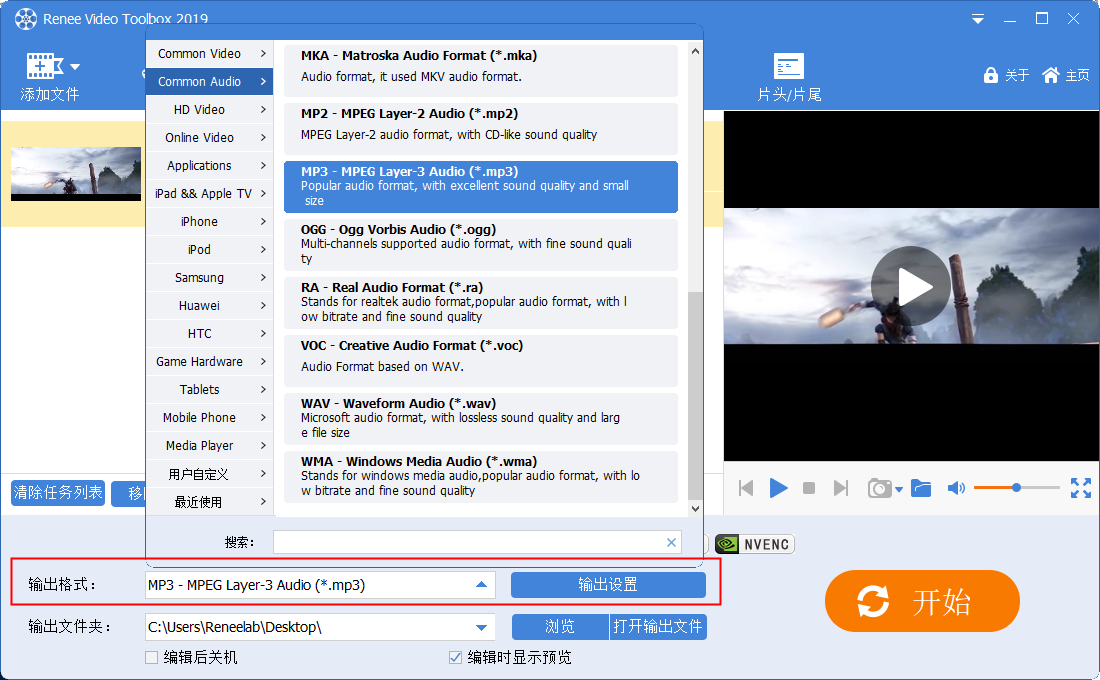
Task: Select the video thumbnail in task list
Action: [76, 173]
